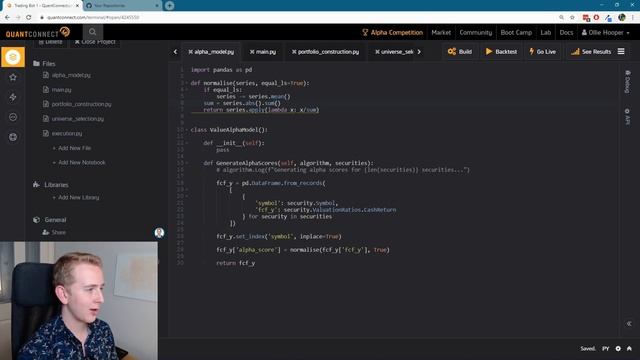Image resolution: width=640 pixels, height=360 pixels.
Task: Click the settings gear in status bar
Action: point(618,349)
